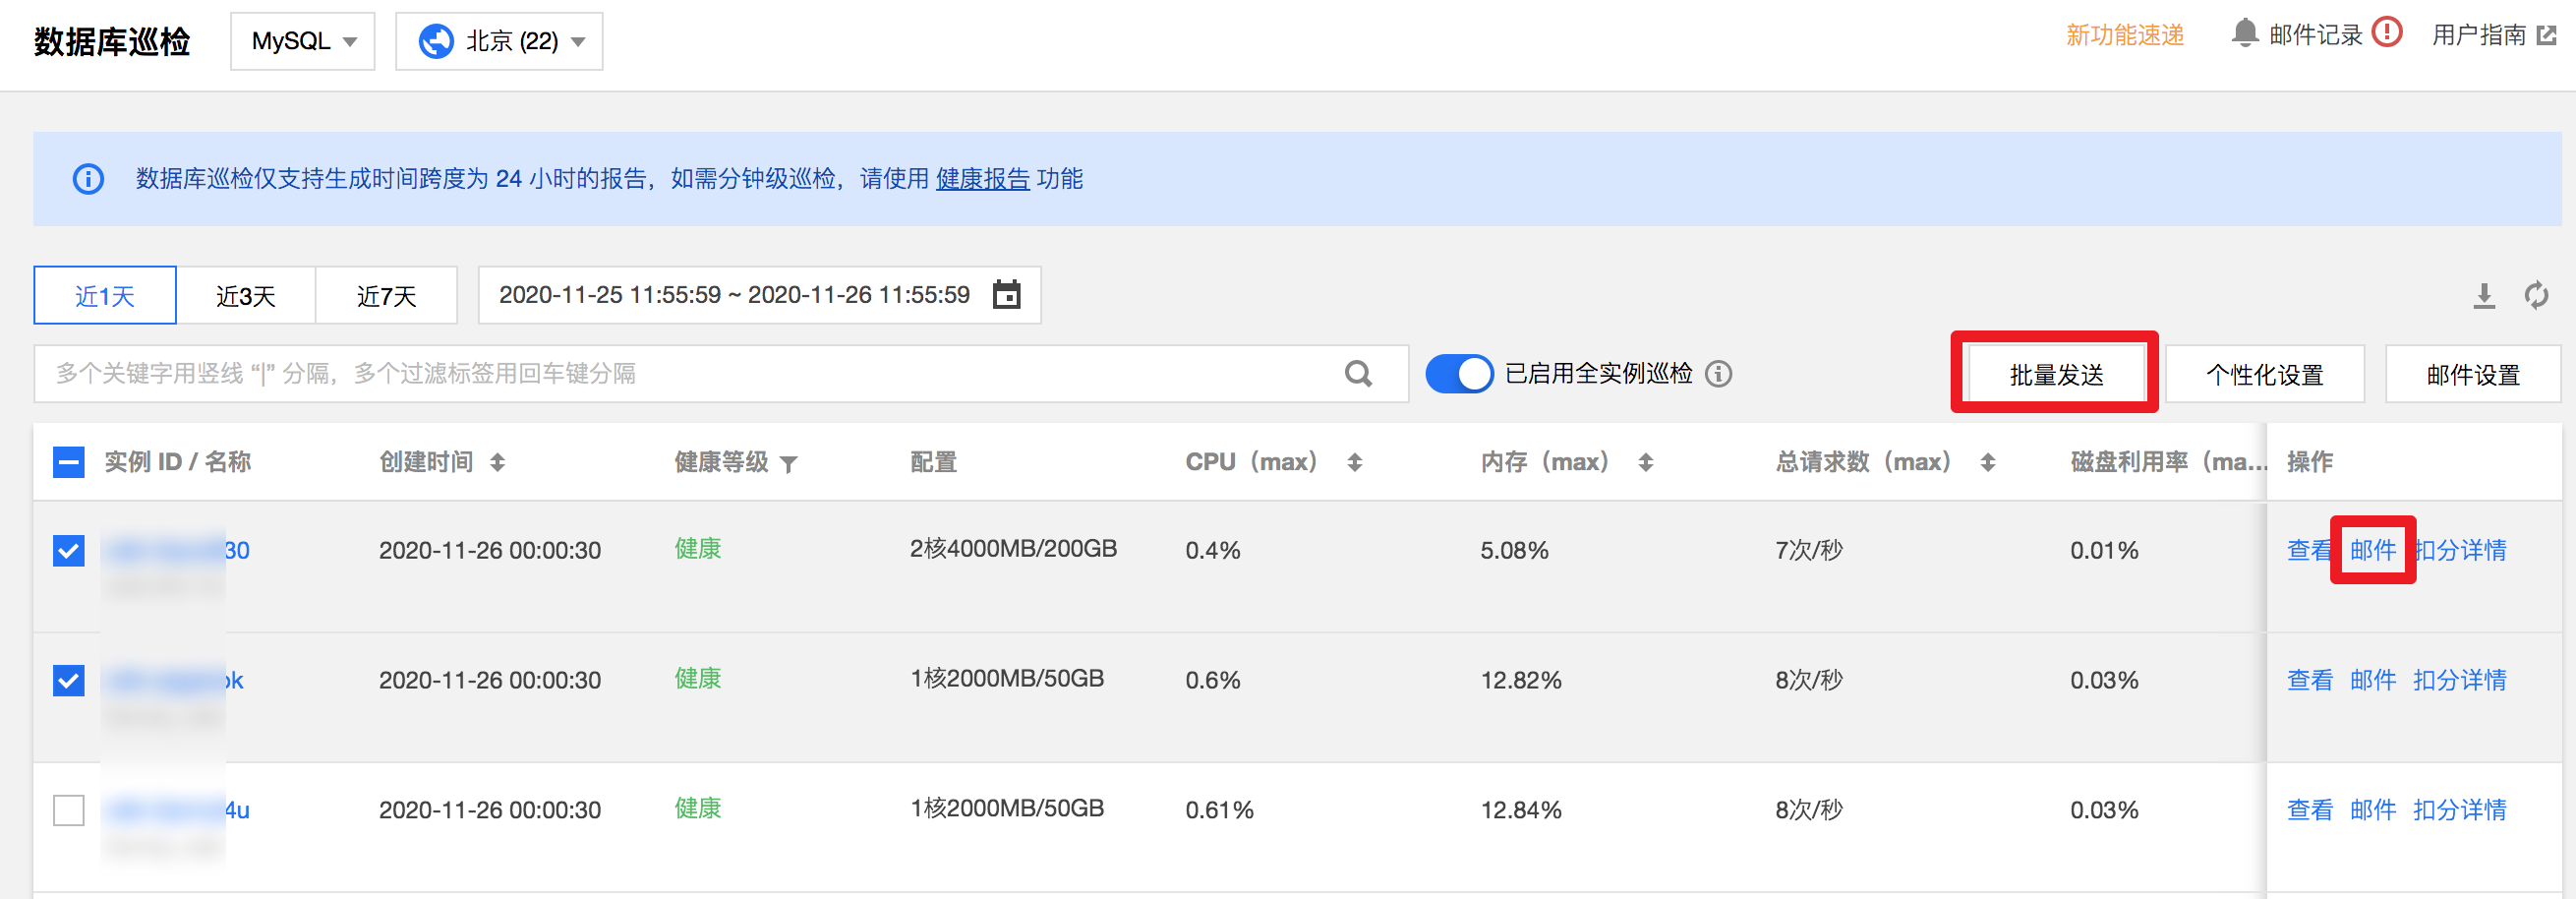This screenshot has height=899, width=2576.
Task: Click the refresh icon above the table
Action: pos(2536,296)
